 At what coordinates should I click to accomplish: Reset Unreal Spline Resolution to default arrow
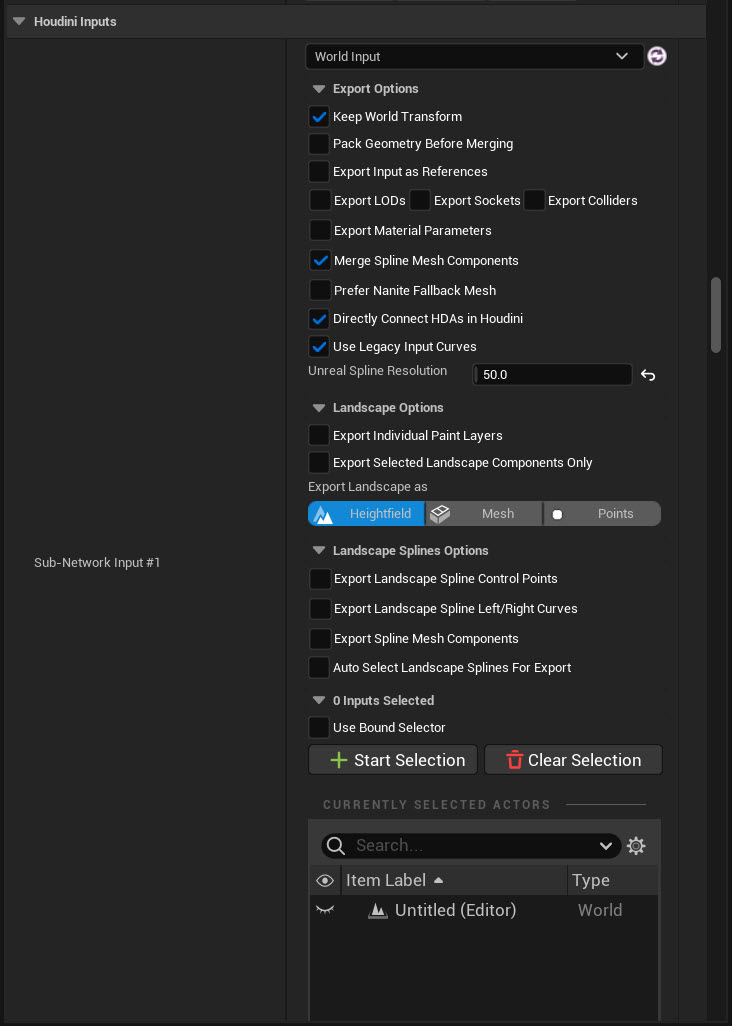pos(648,375)
